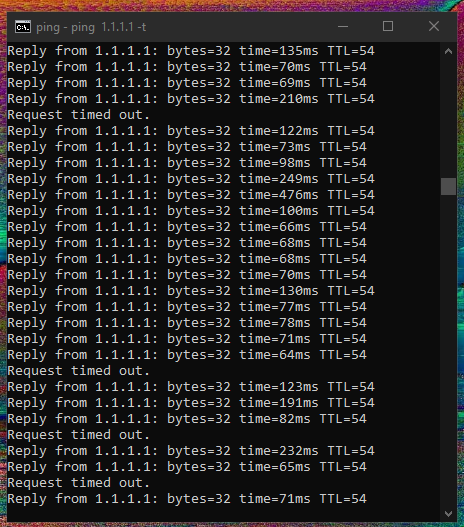Viewport: 464px width, 527px height.
Task: Click the reply line with time=64ms
Action: pyautogui.click(x=187, y=355)
